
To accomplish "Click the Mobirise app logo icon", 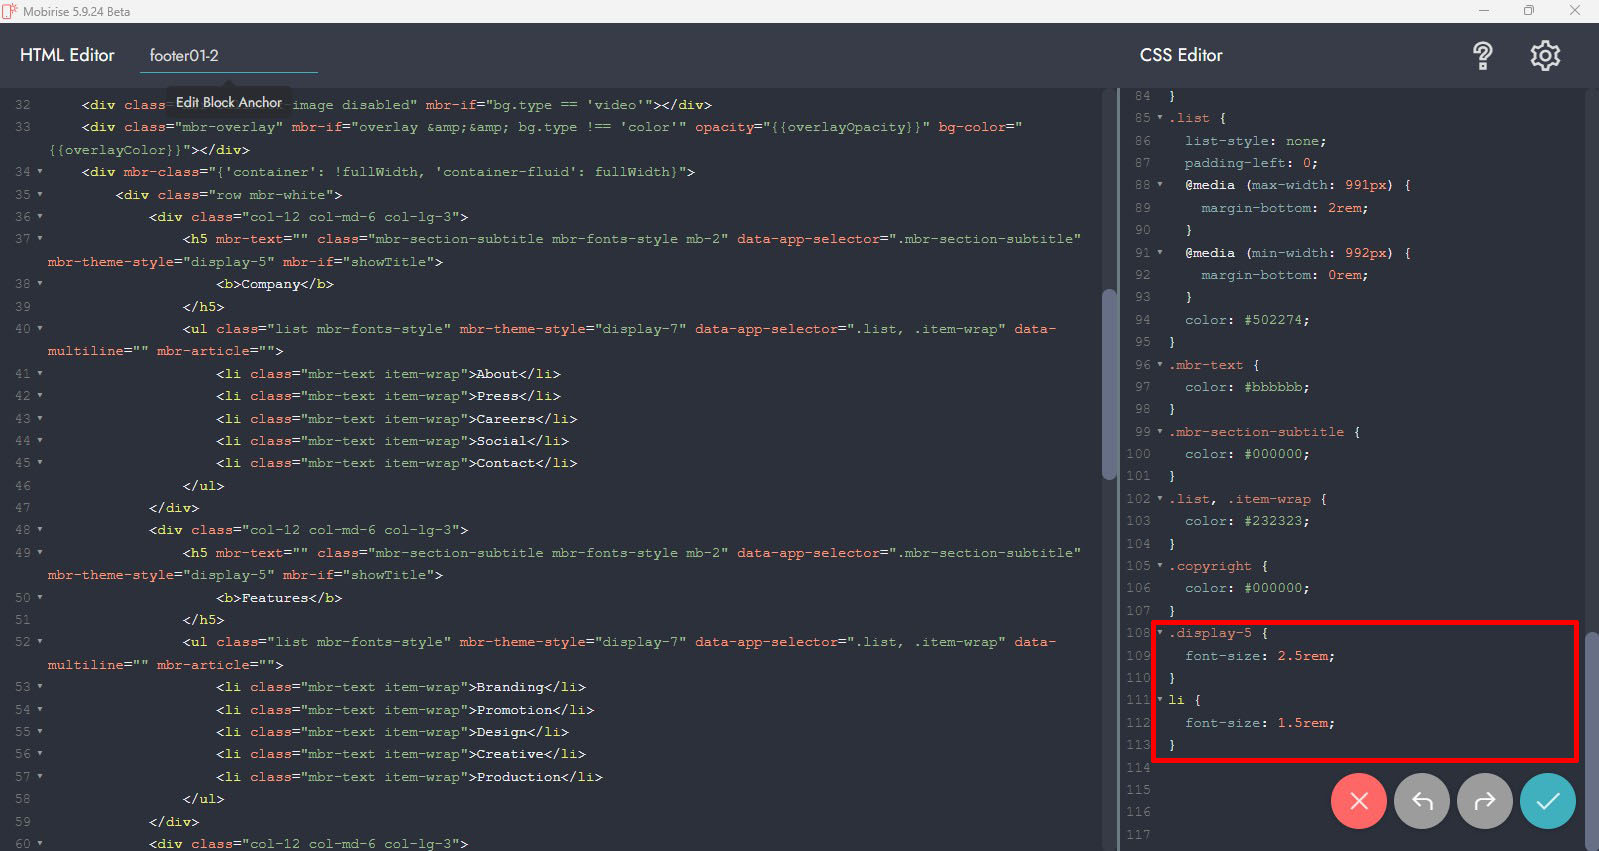I will 10,11.
